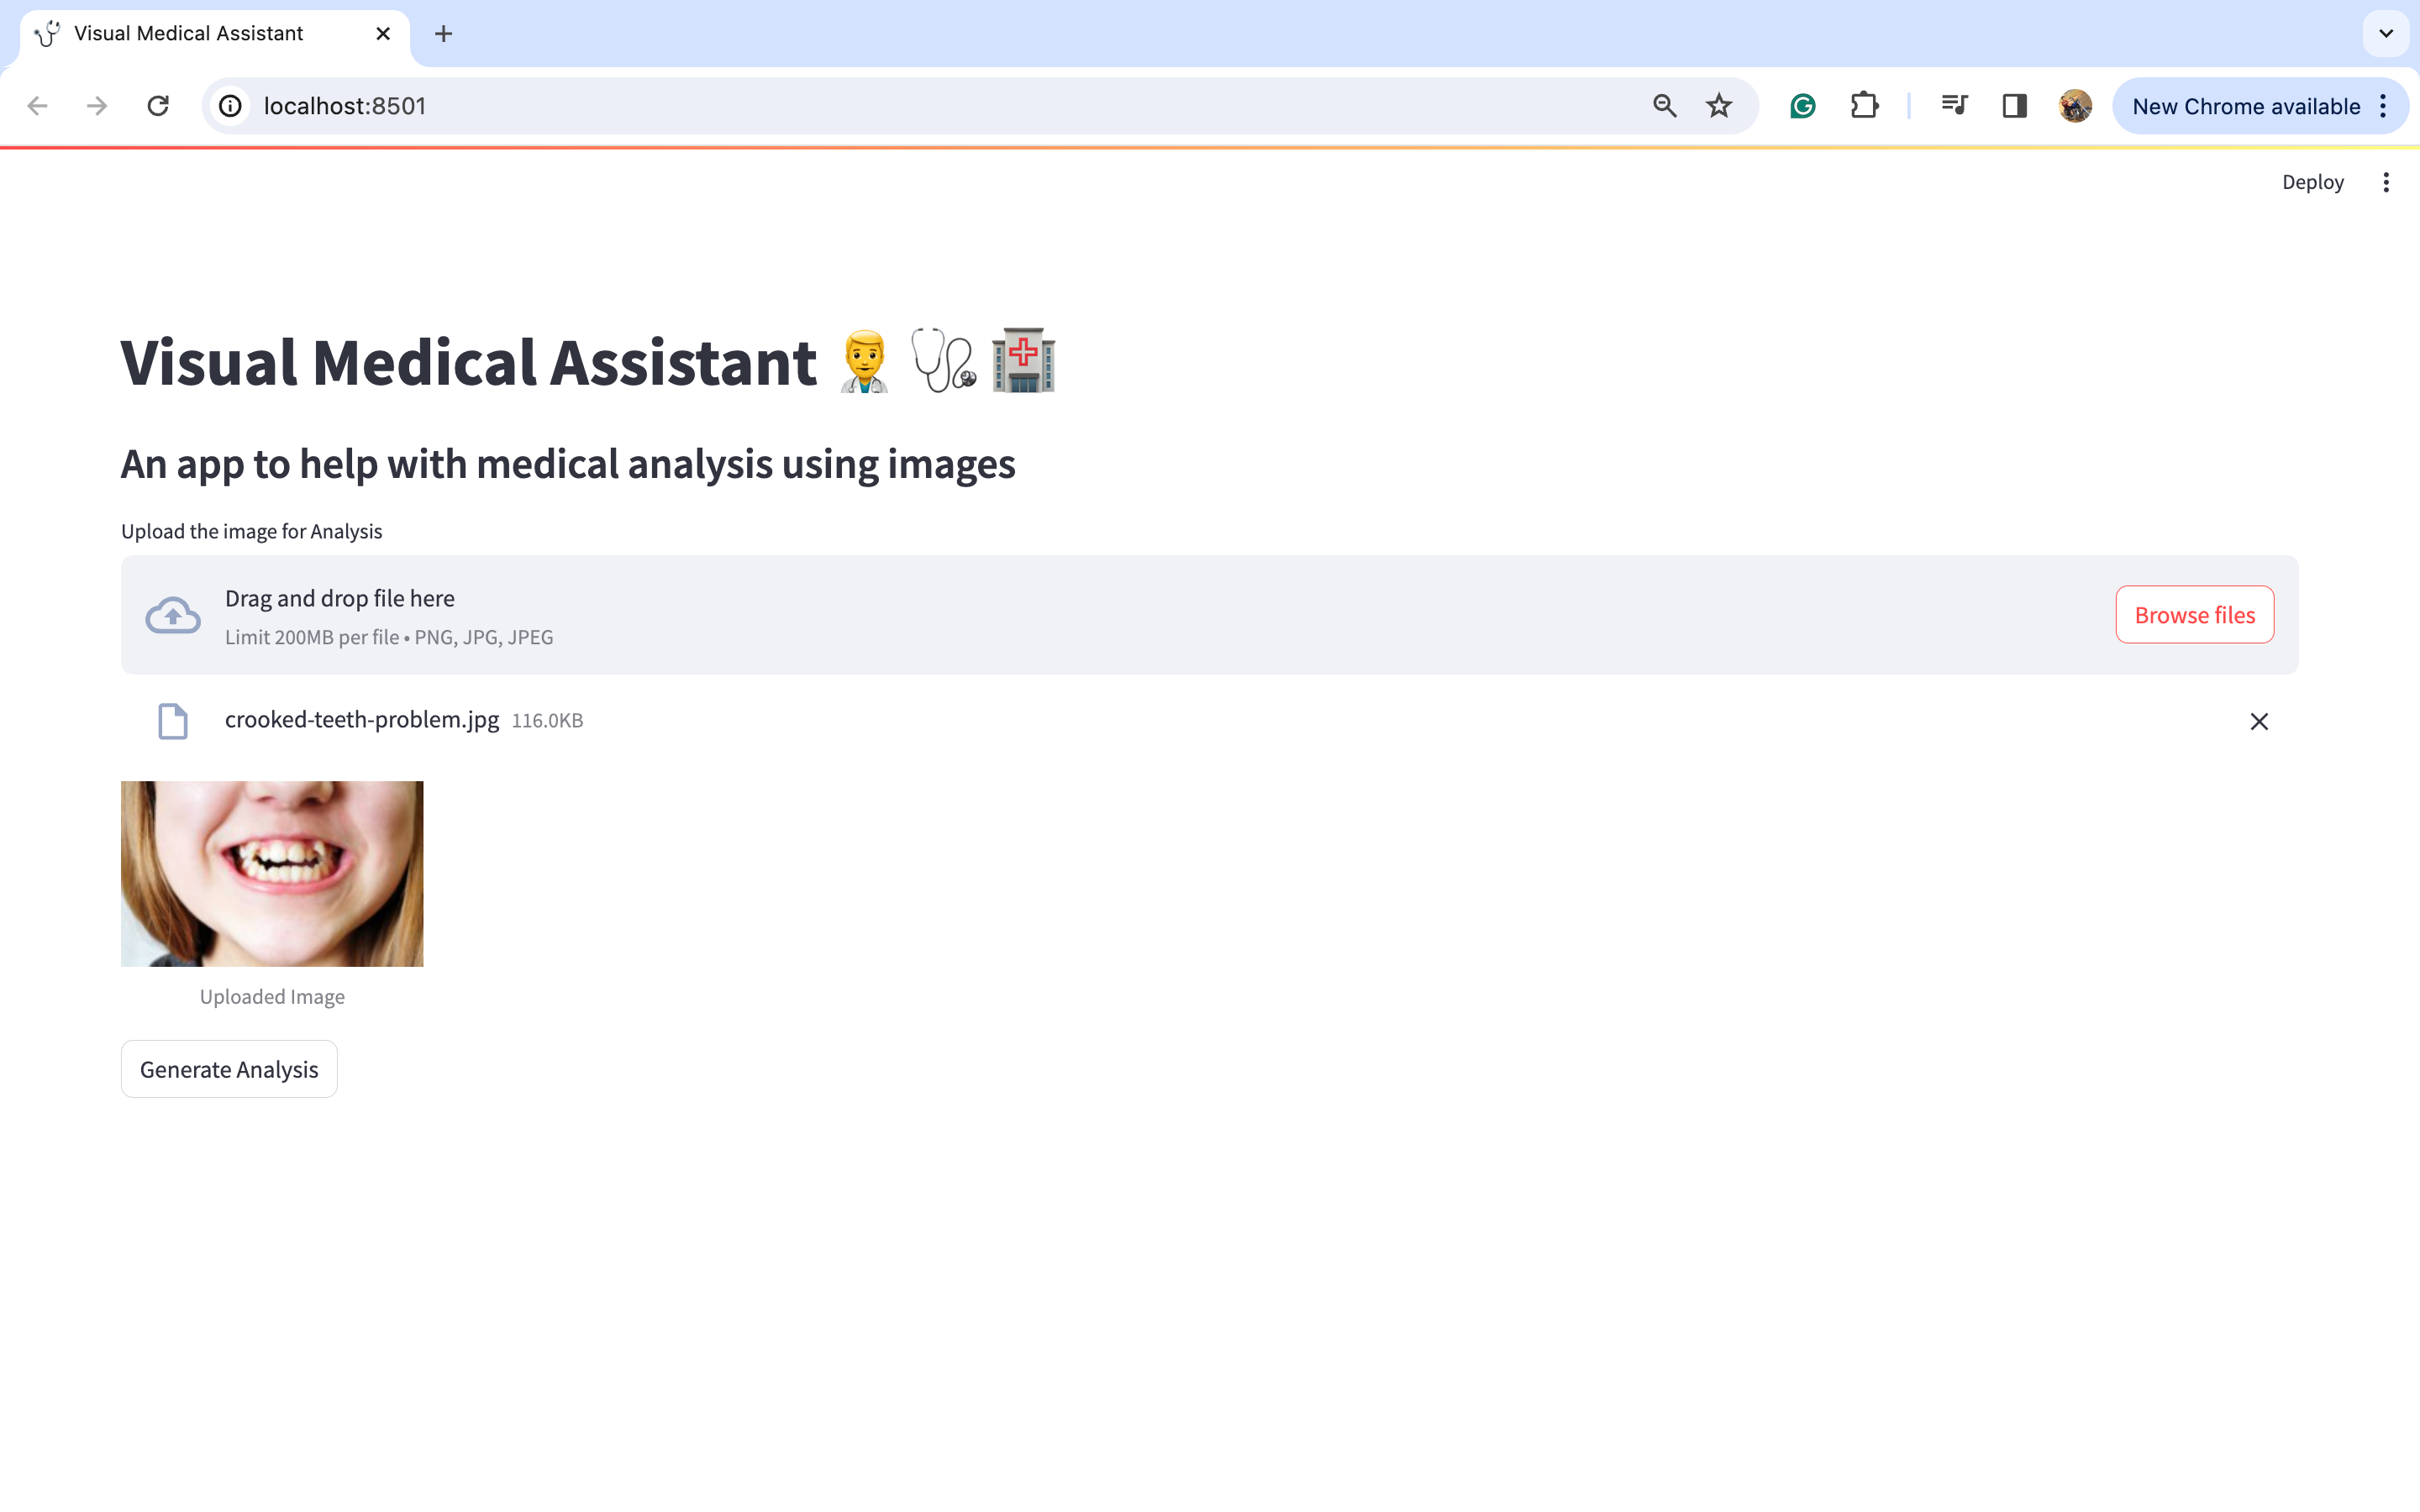The height and width of the screenshot is (1512, 2420).
Task: Open the Chrome three-dot menu
Action: click(x=2384, y=105)
